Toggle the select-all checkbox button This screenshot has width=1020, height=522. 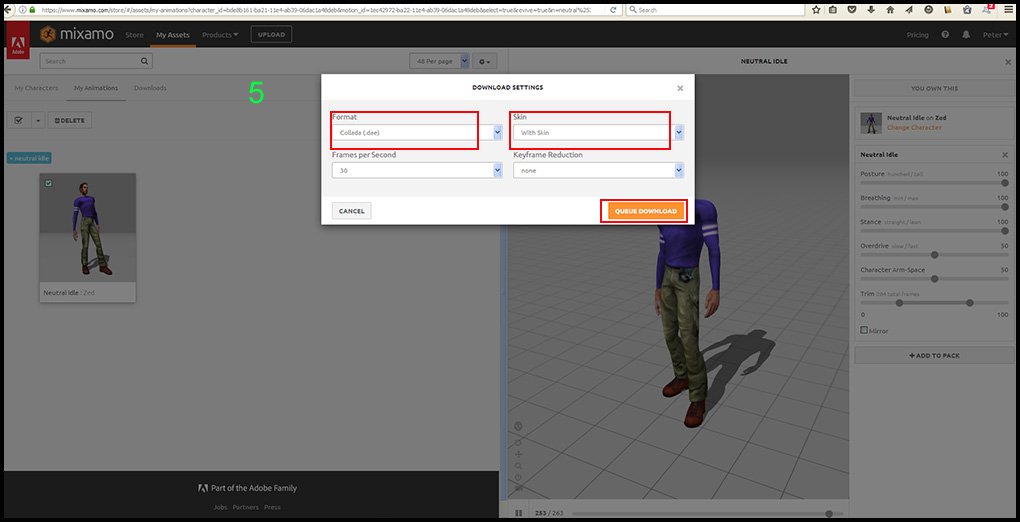18,120
